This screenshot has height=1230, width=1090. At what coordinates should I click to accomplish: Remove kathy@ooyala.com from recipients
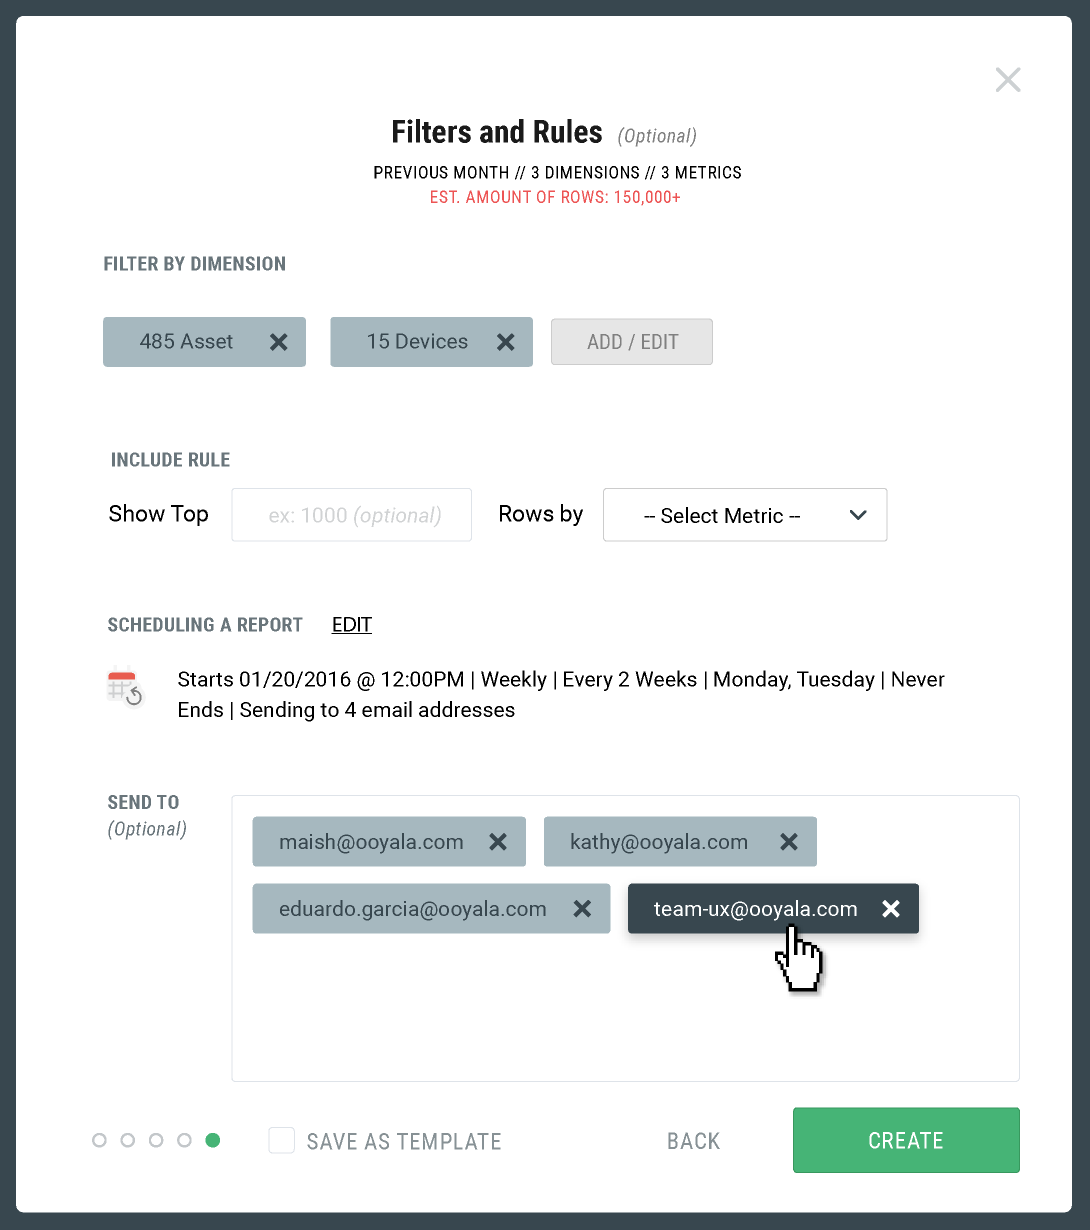click(x=789, y=841)
